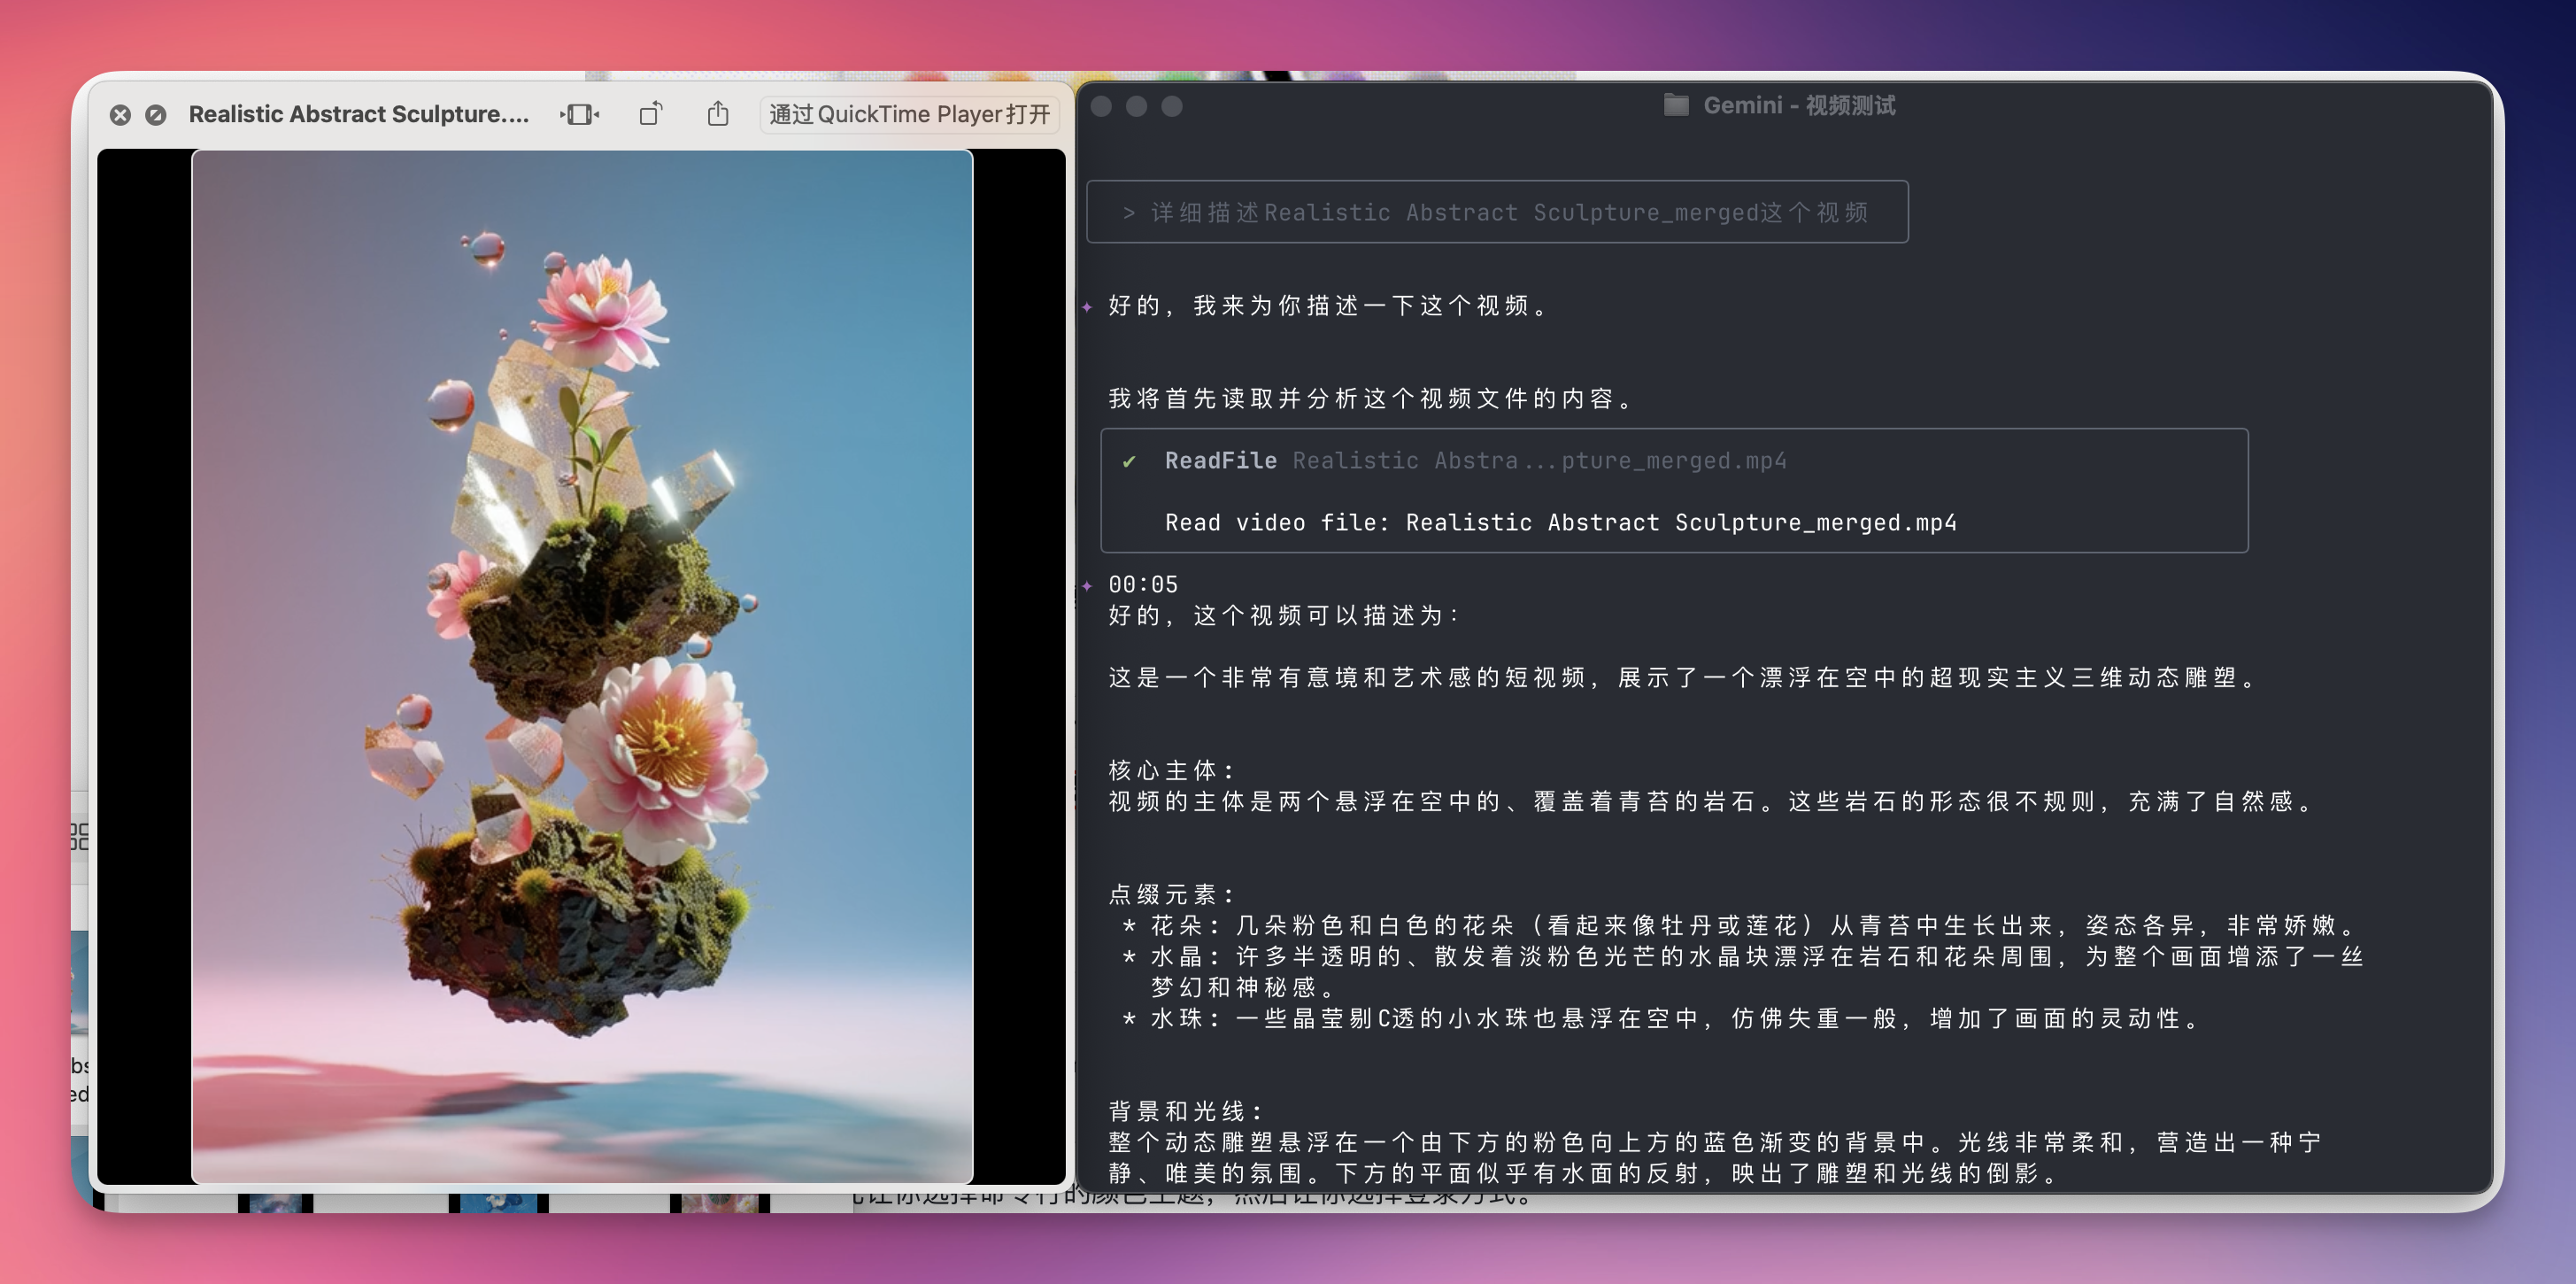Select the ReadFile tool call box
This screenshot has height=1284, width=2576.
[x=1673, y=491]
